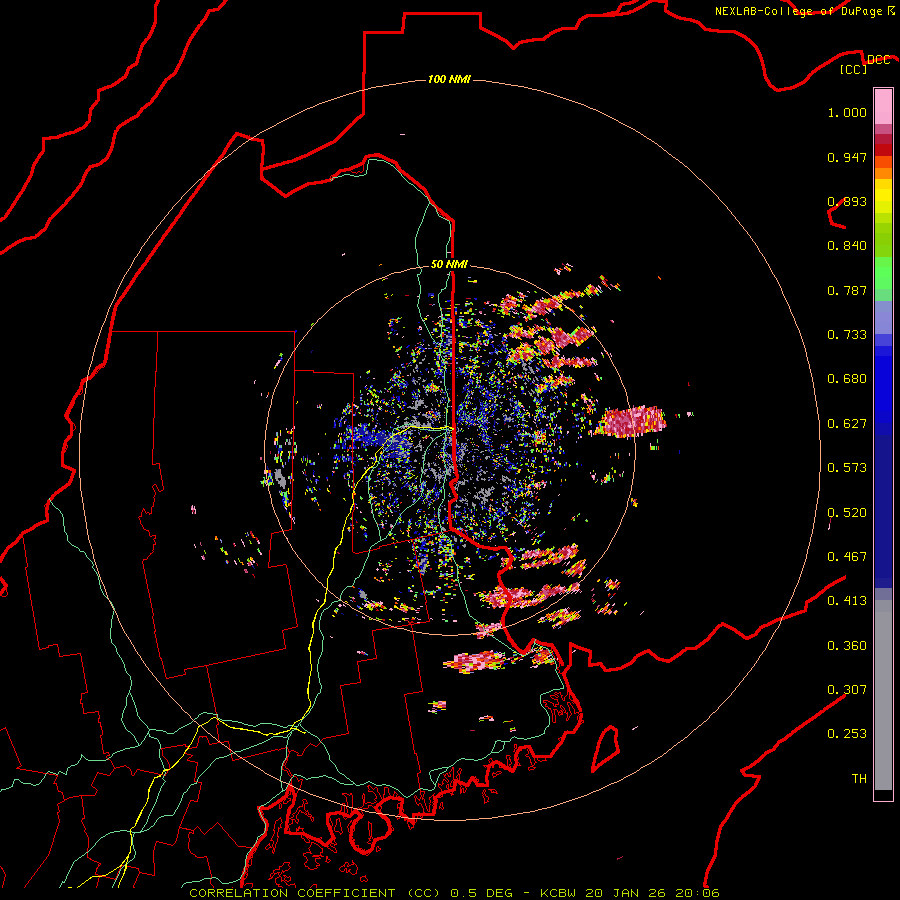This screenshot has height=900, width=900.
Task: Click the 0.413 scale label
Action: (847, 601)
